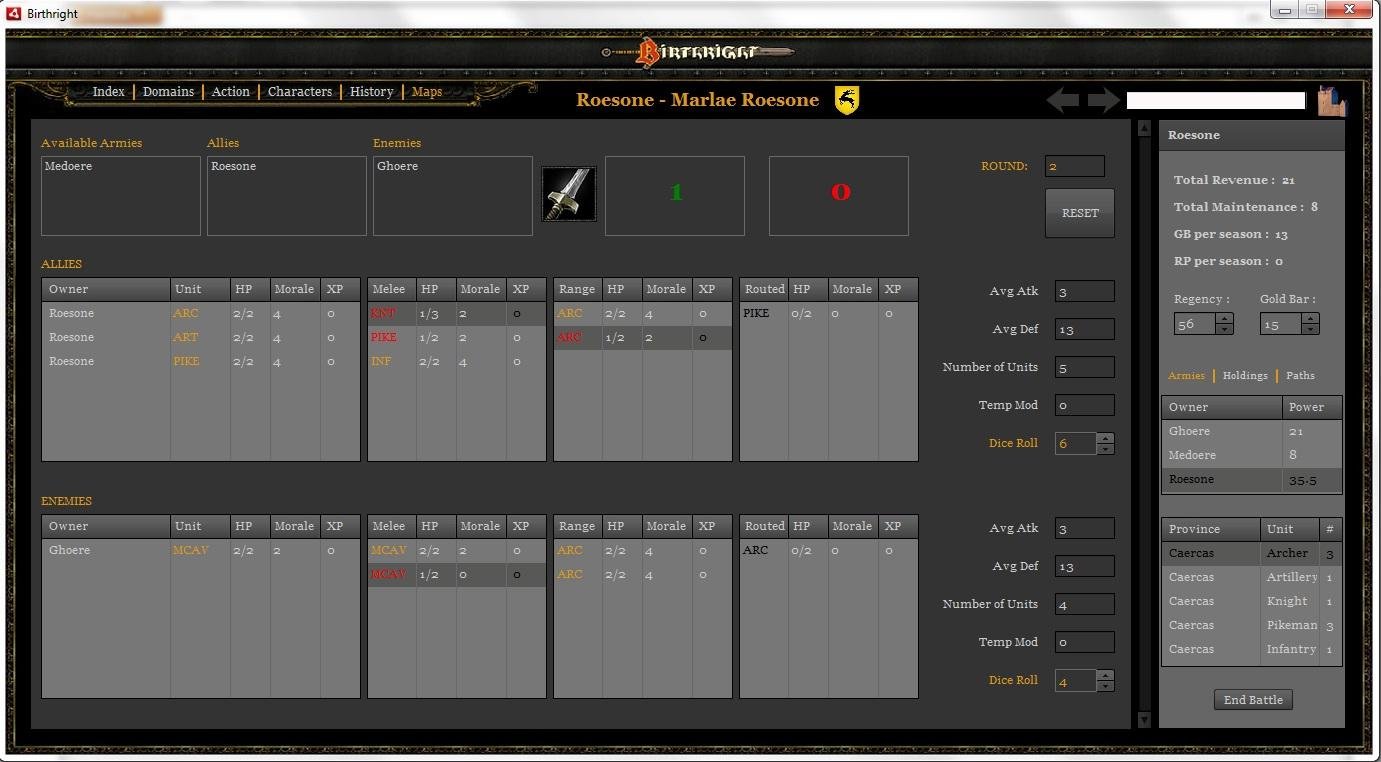Click the RESET button
Screen dimensions: 1381x762
(1080, 213)
